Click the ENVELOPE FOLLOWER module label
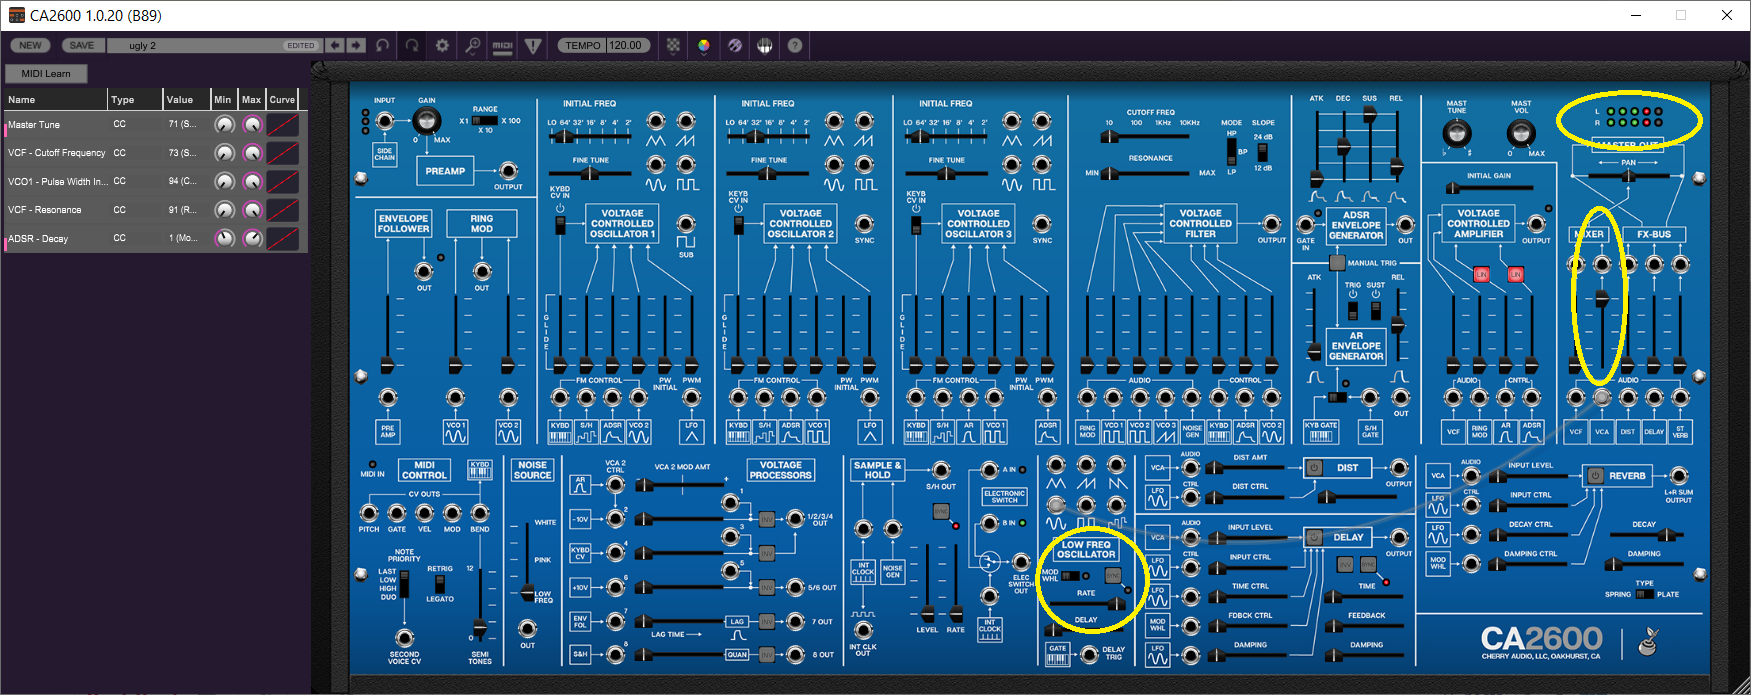Viewport: 1751px width, 695px height. 403,223
